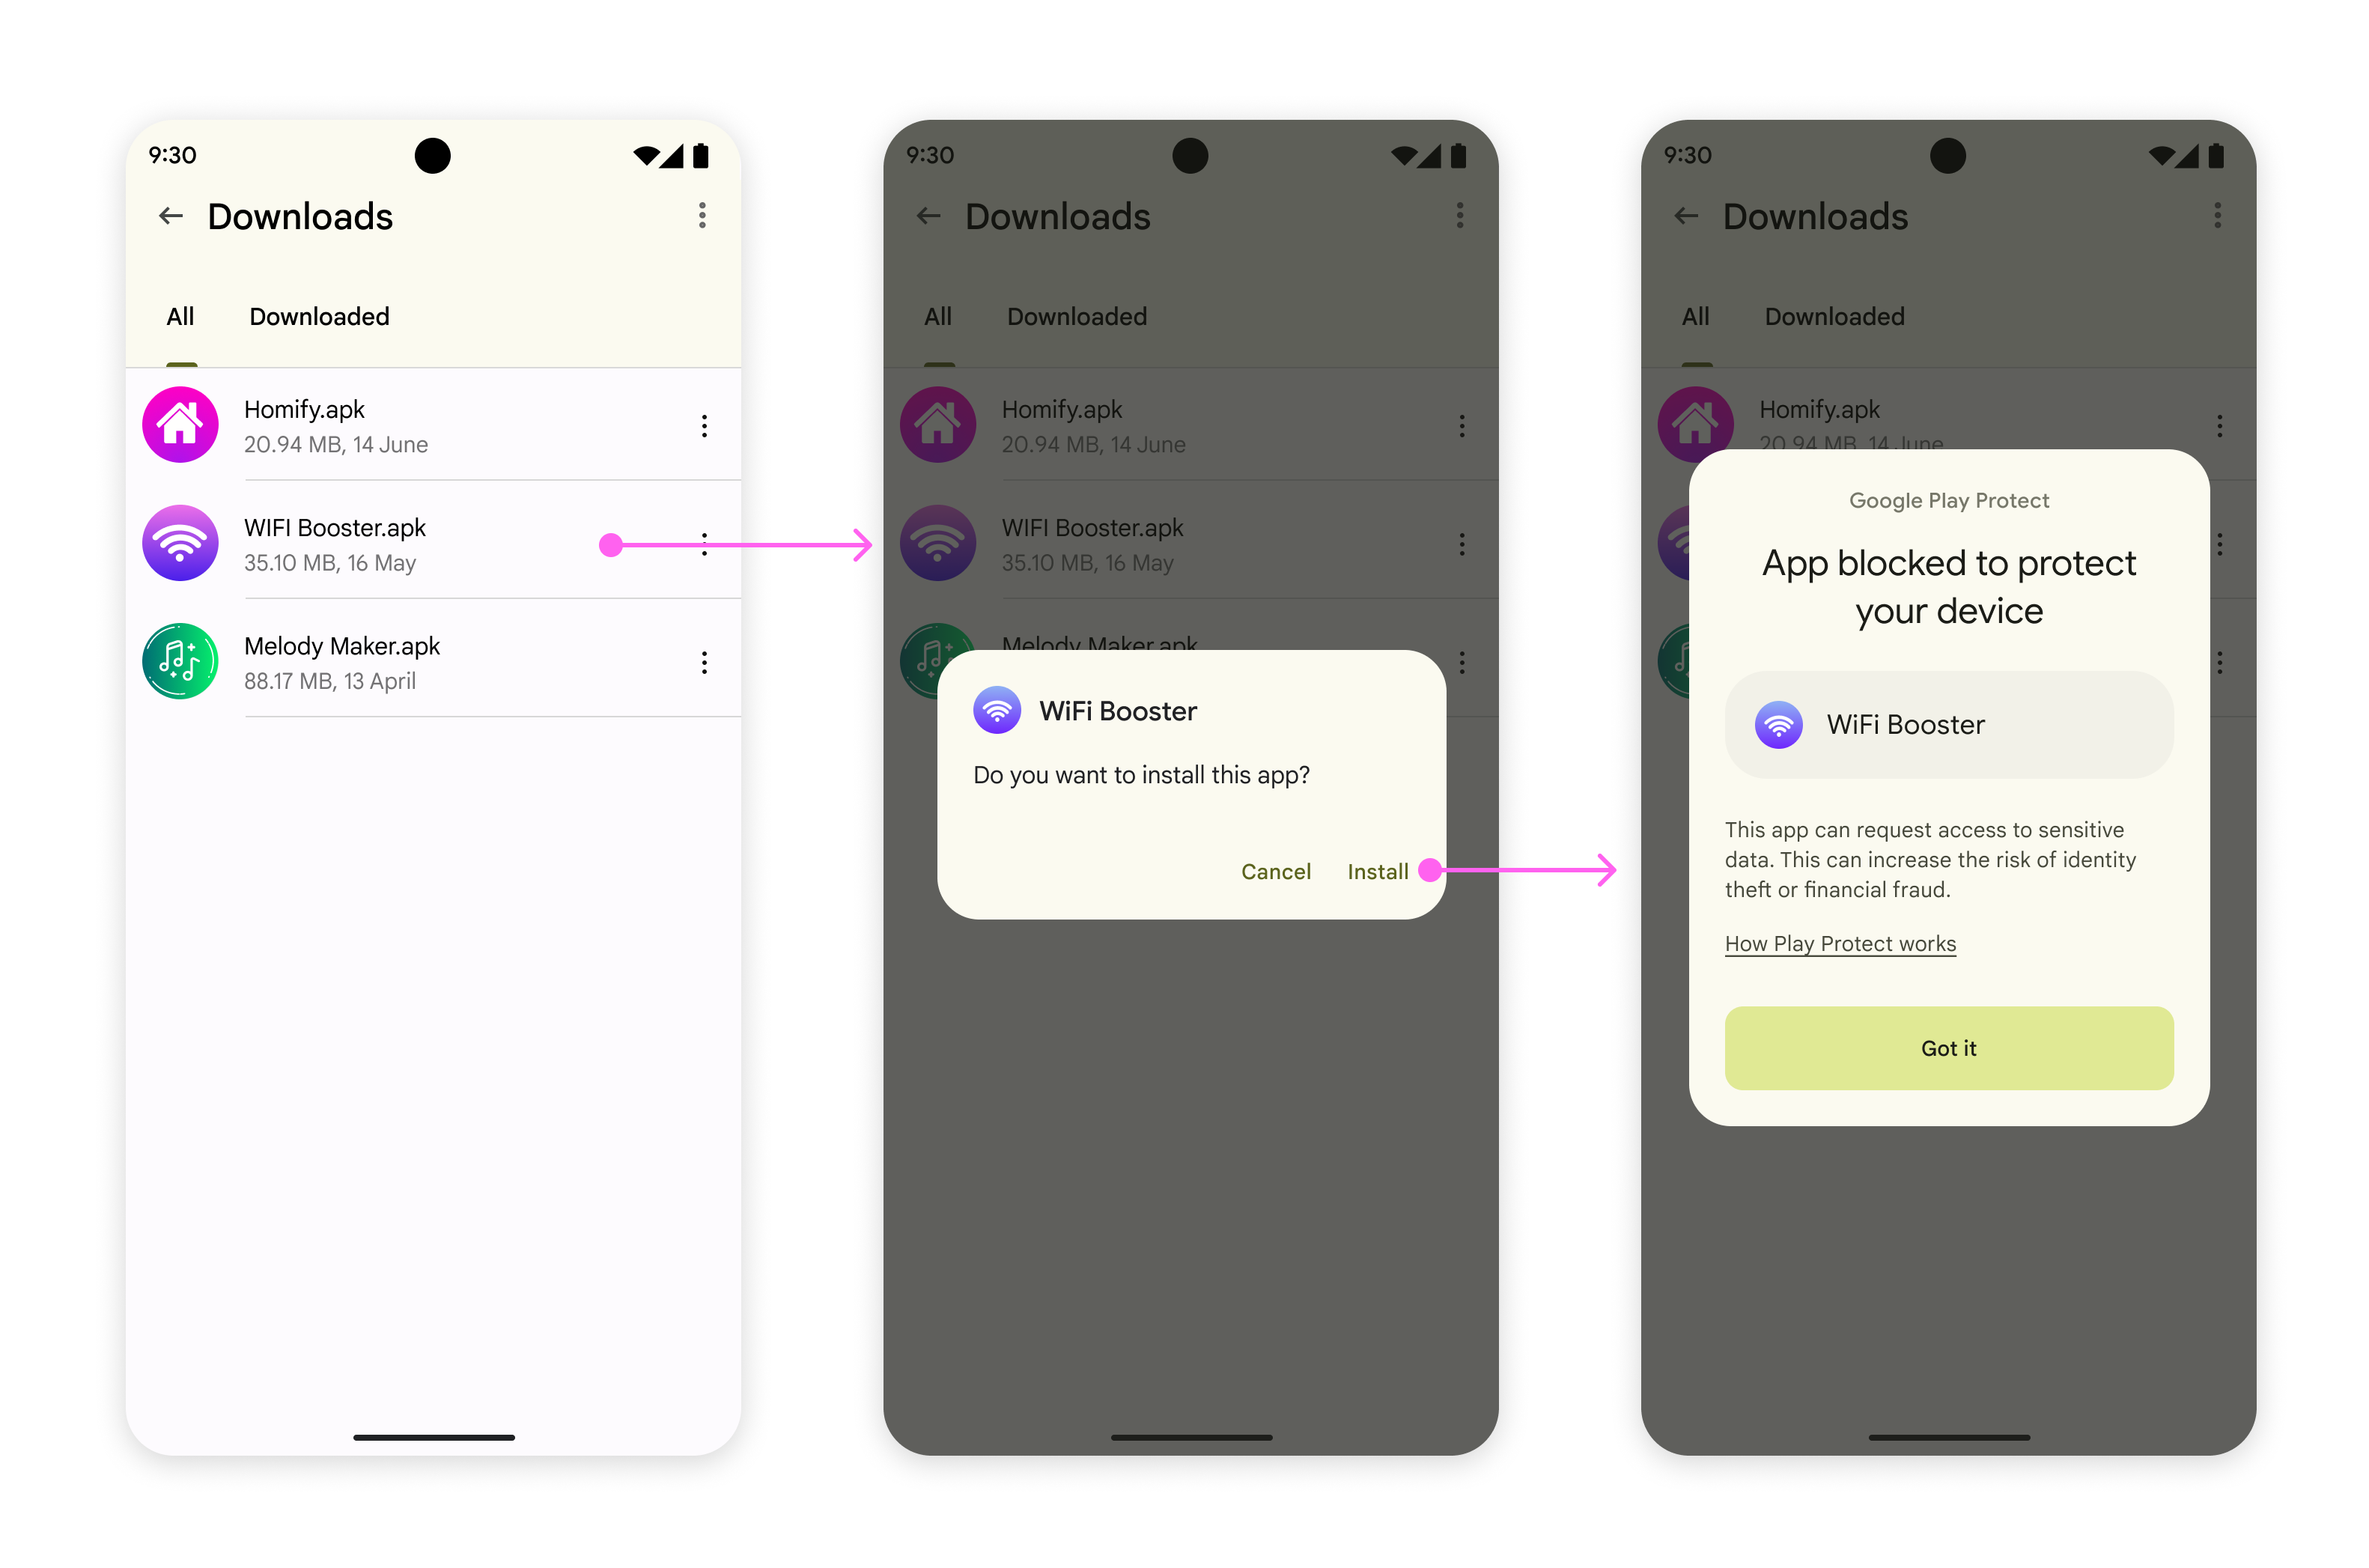2369x1568 pixels.
Task: Select the All tab in Downloads screen
Action: point(180,317)
